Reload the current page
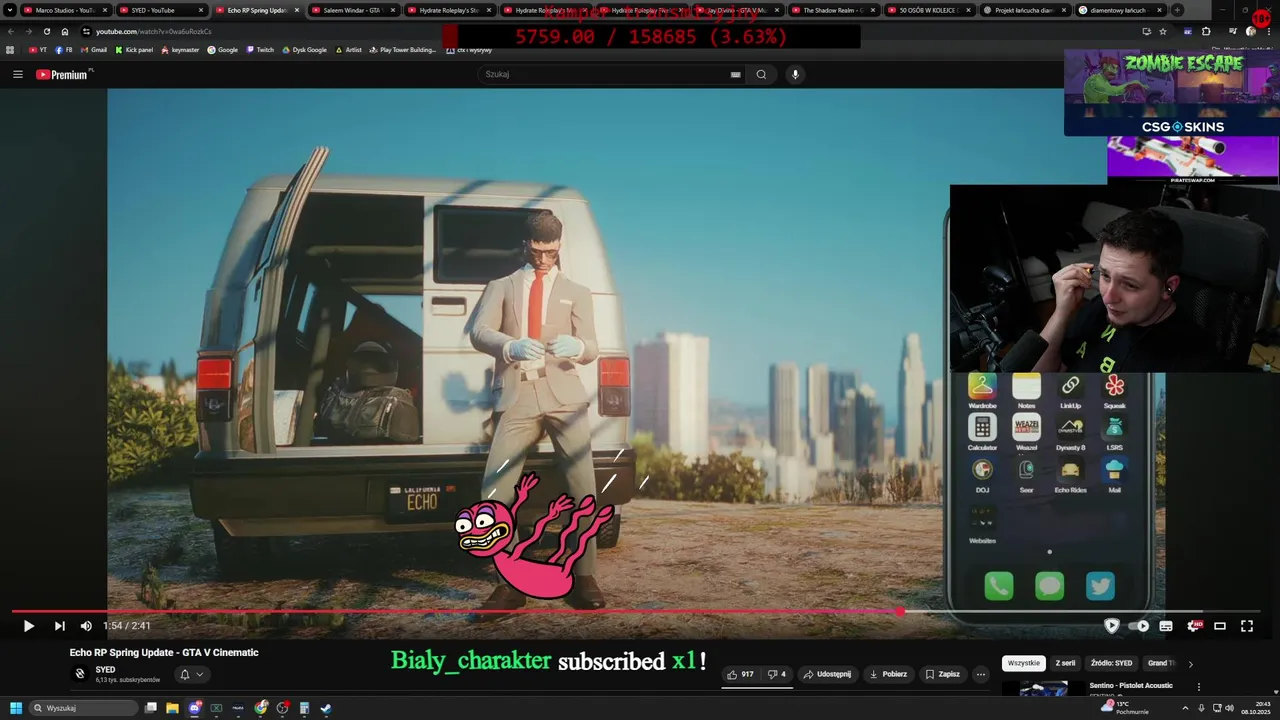The height and width of the screenshot is (720, 1280). (x=46, y=31)
